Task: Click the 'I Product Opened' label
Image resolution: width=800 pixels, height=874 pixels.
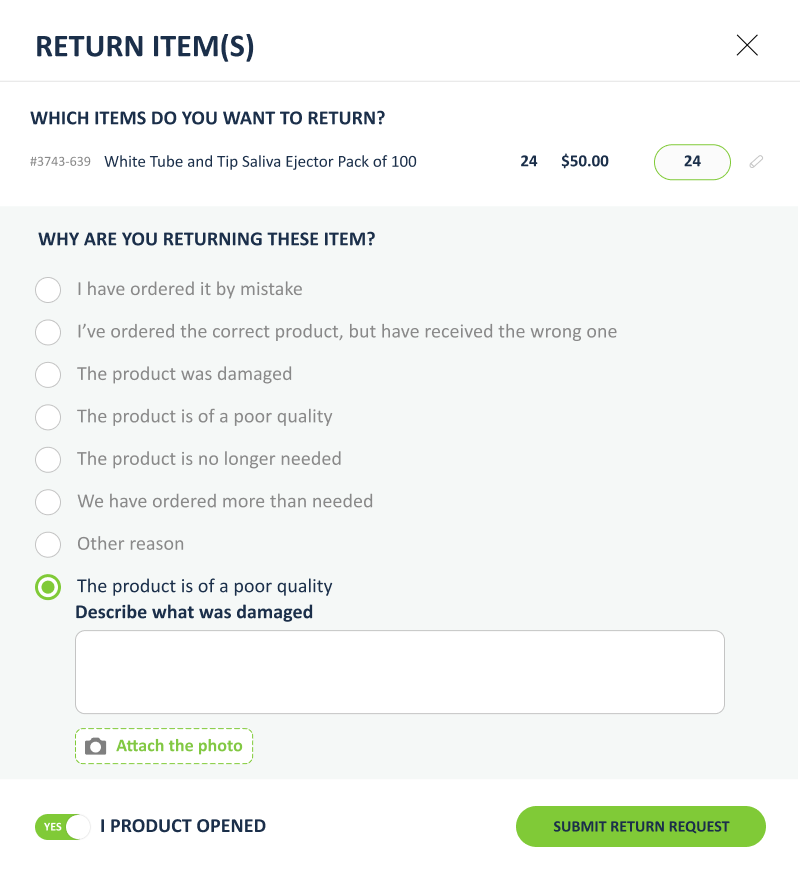Action: (183, 826)
